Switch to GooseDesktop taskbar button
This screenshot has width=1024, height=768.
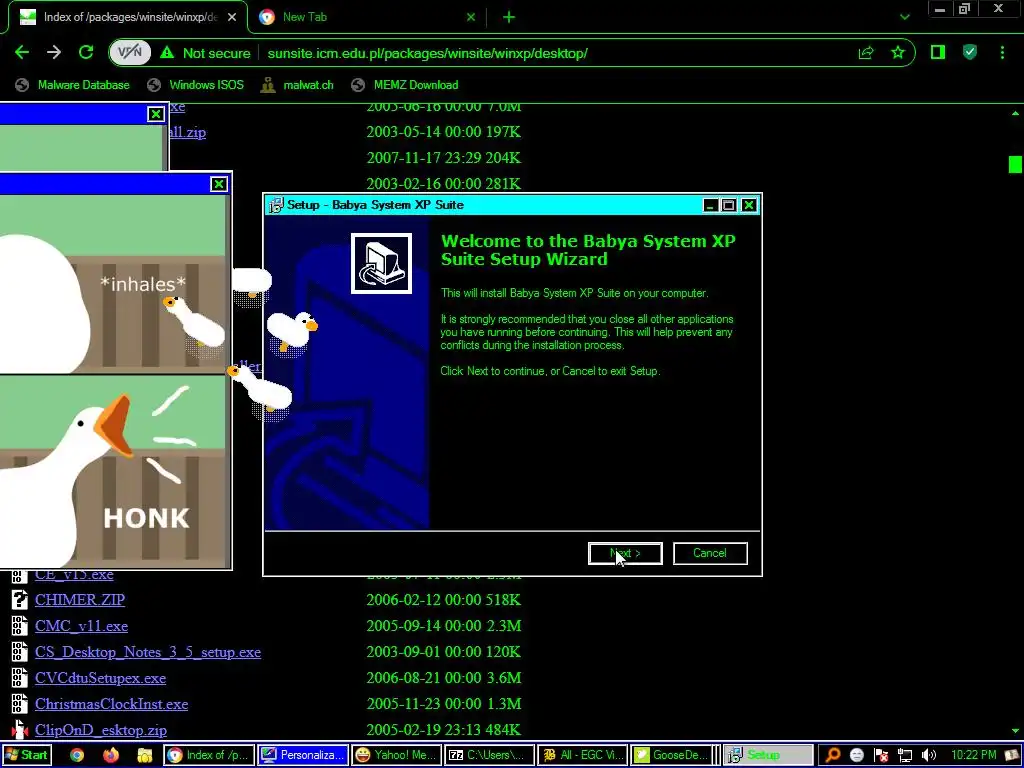pos(672,755)
